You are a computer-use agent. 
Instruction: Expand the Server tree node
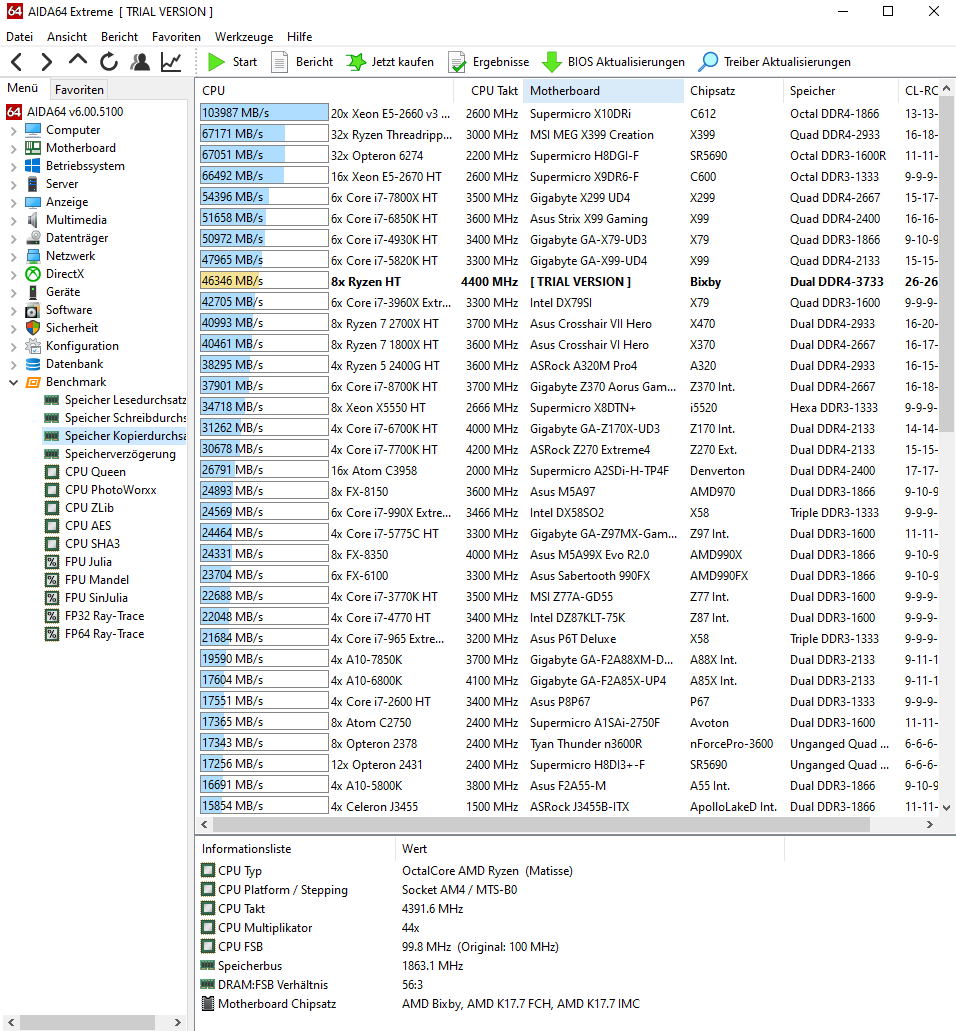pyautogui.click(x=13, y=184)
